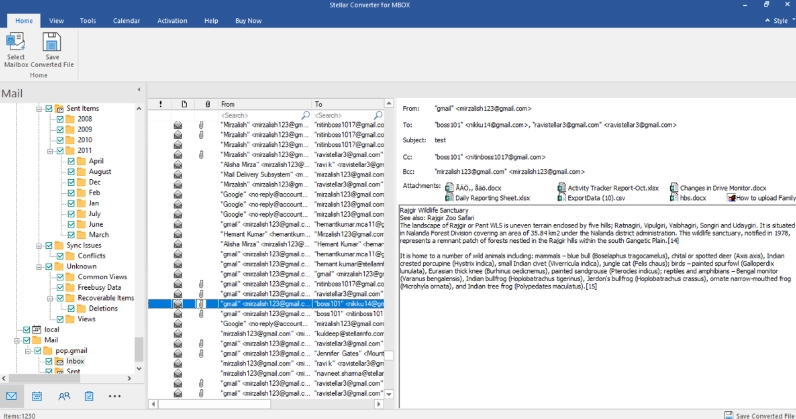Open Calendar view icon in bottom navigation

coord(37,396)
